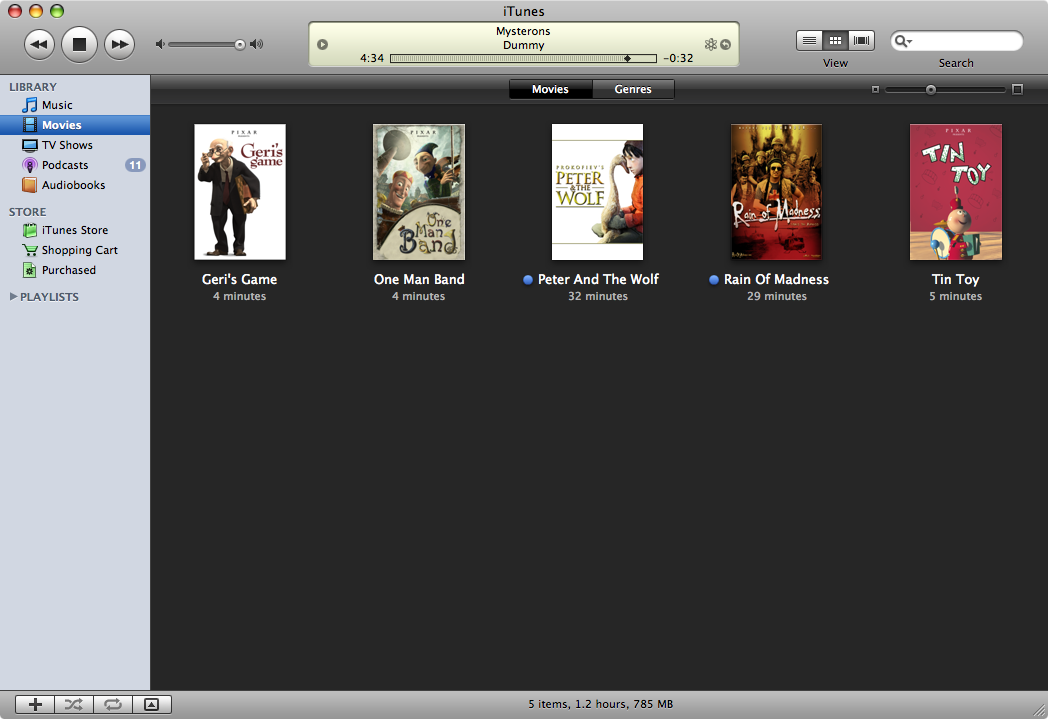This screenshot has height=719, width=1048.
Task: Seek within the Mysterons progress bar
Action: point(523,59)
